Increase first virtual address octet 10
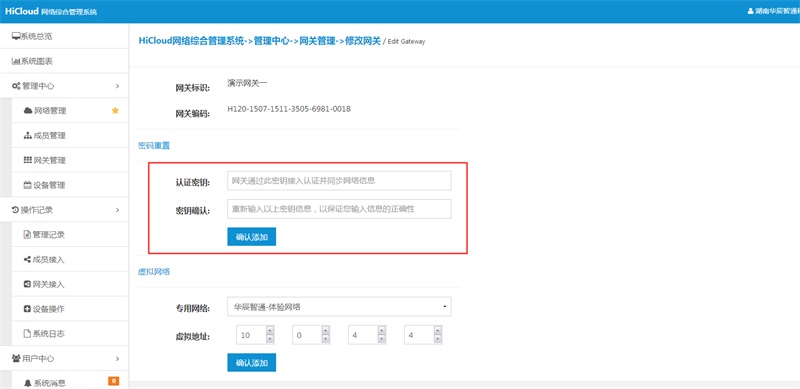800x389 pixels. 270,330
